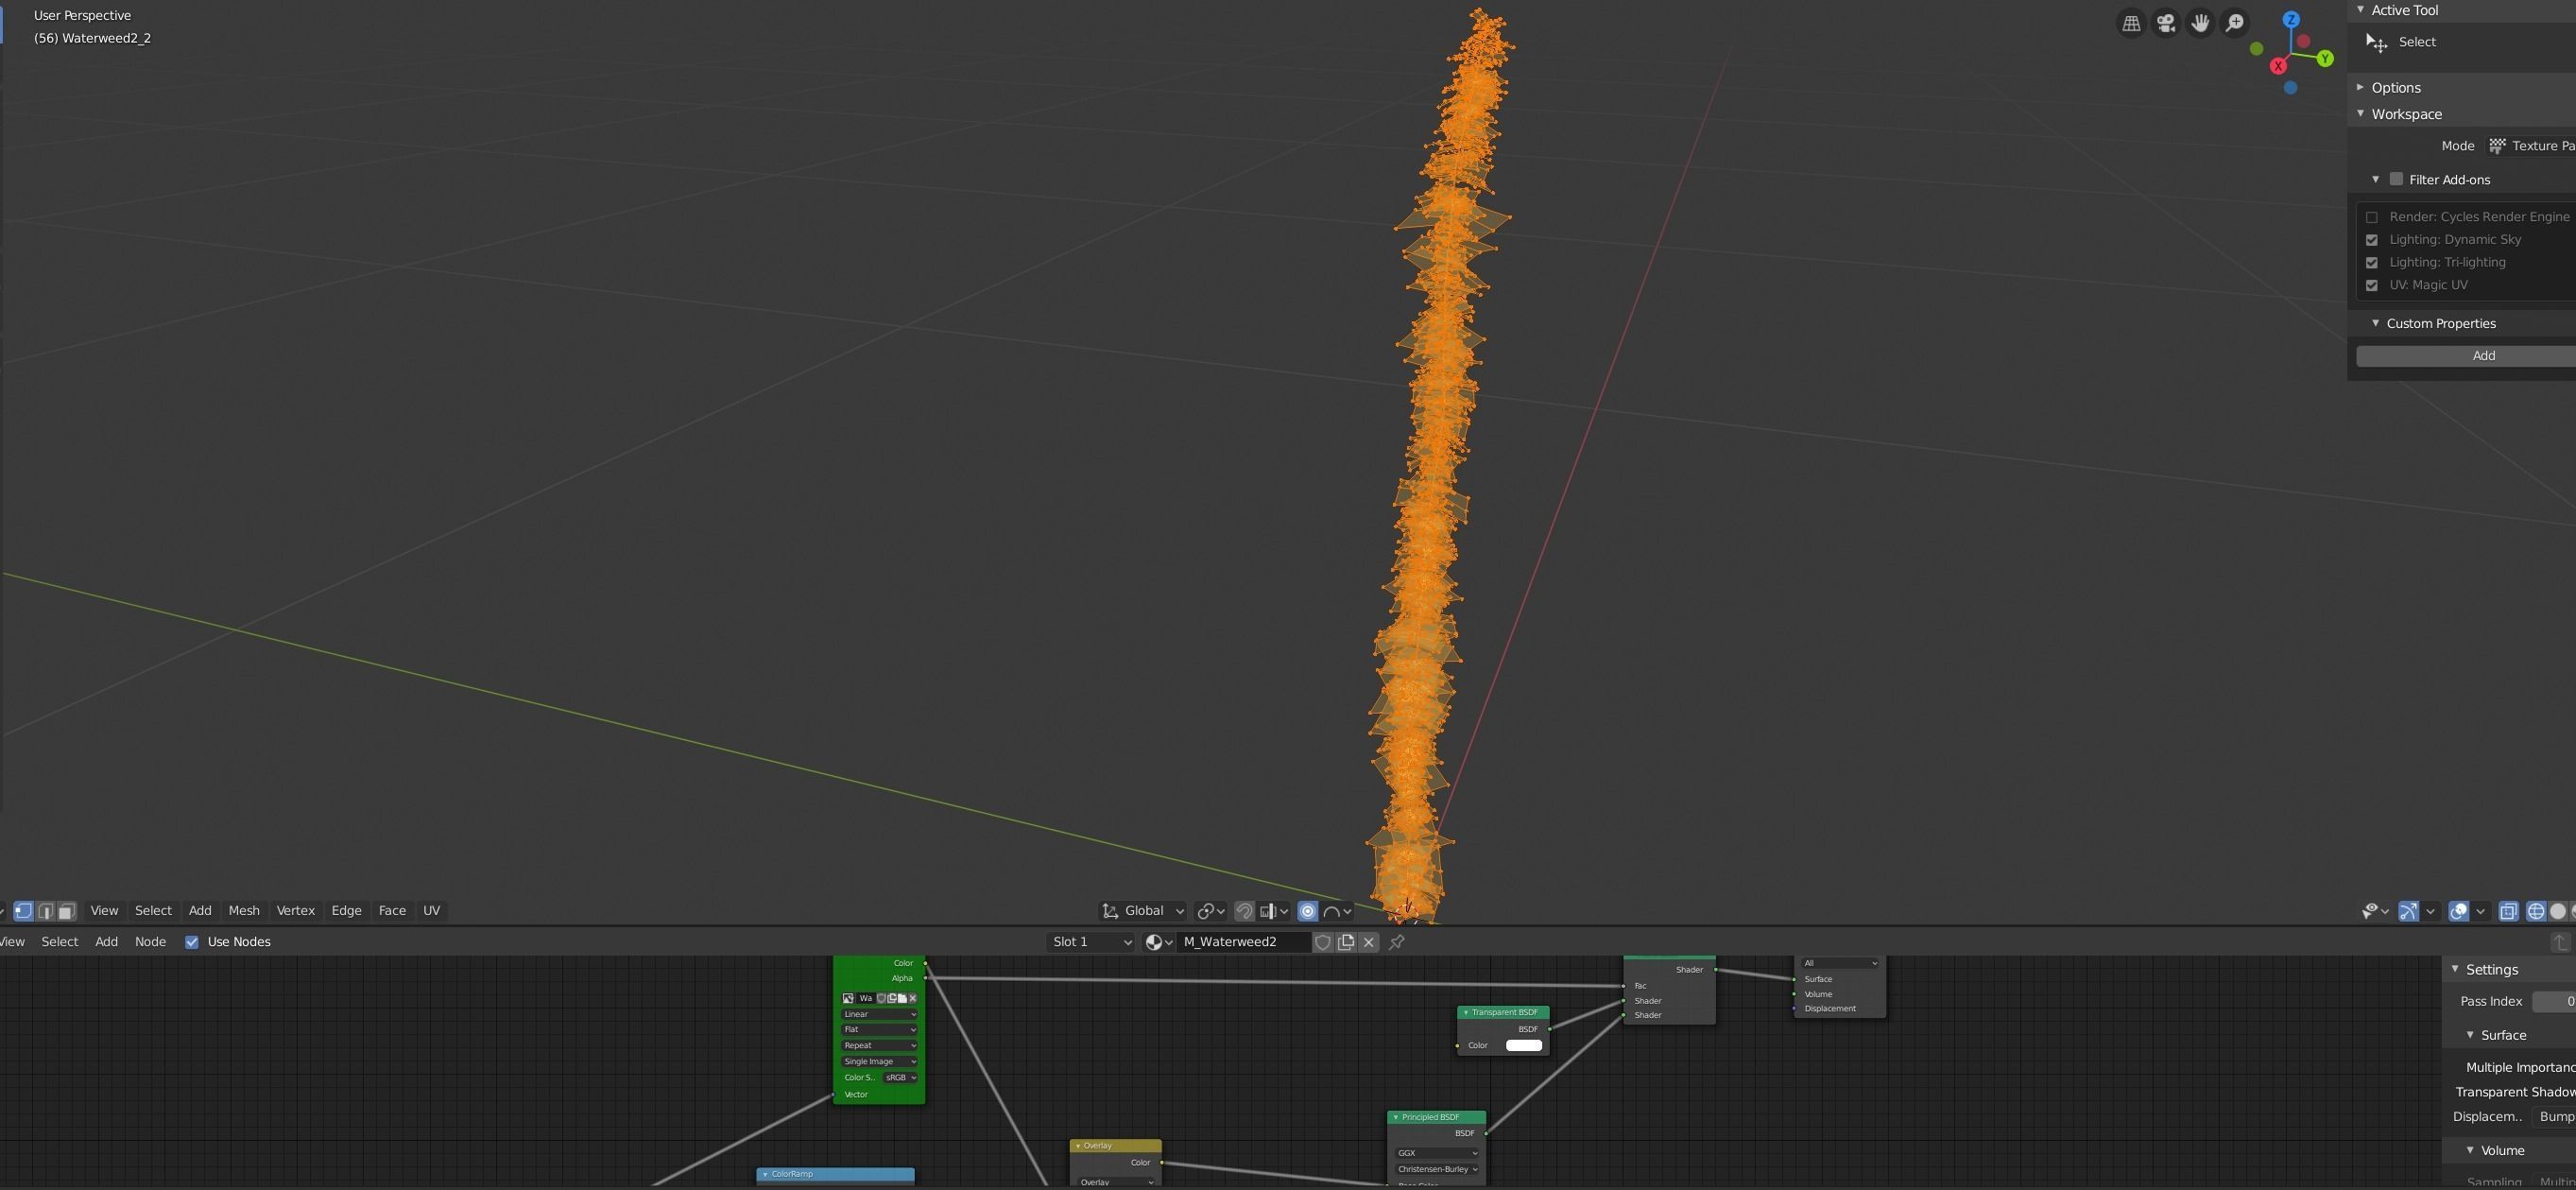Expand the Options panel
This screenshot has height=1190, width=2576.
2396,88
